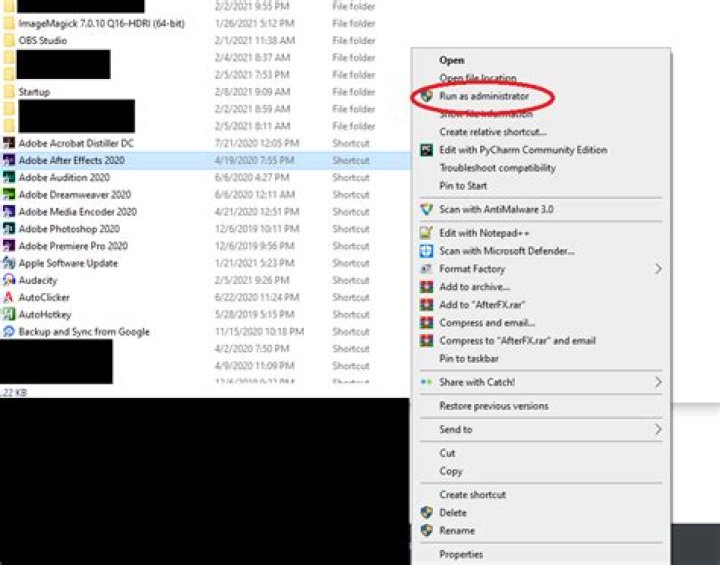Choose Troubleshoot compatibility
Screen dimensions: 720x565
pyautogui.click(x=497, y=168)
